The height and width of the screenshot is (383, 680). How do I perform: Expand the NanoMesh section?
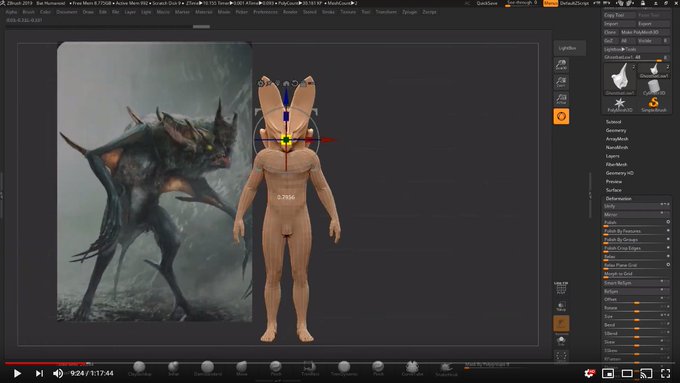617,147
